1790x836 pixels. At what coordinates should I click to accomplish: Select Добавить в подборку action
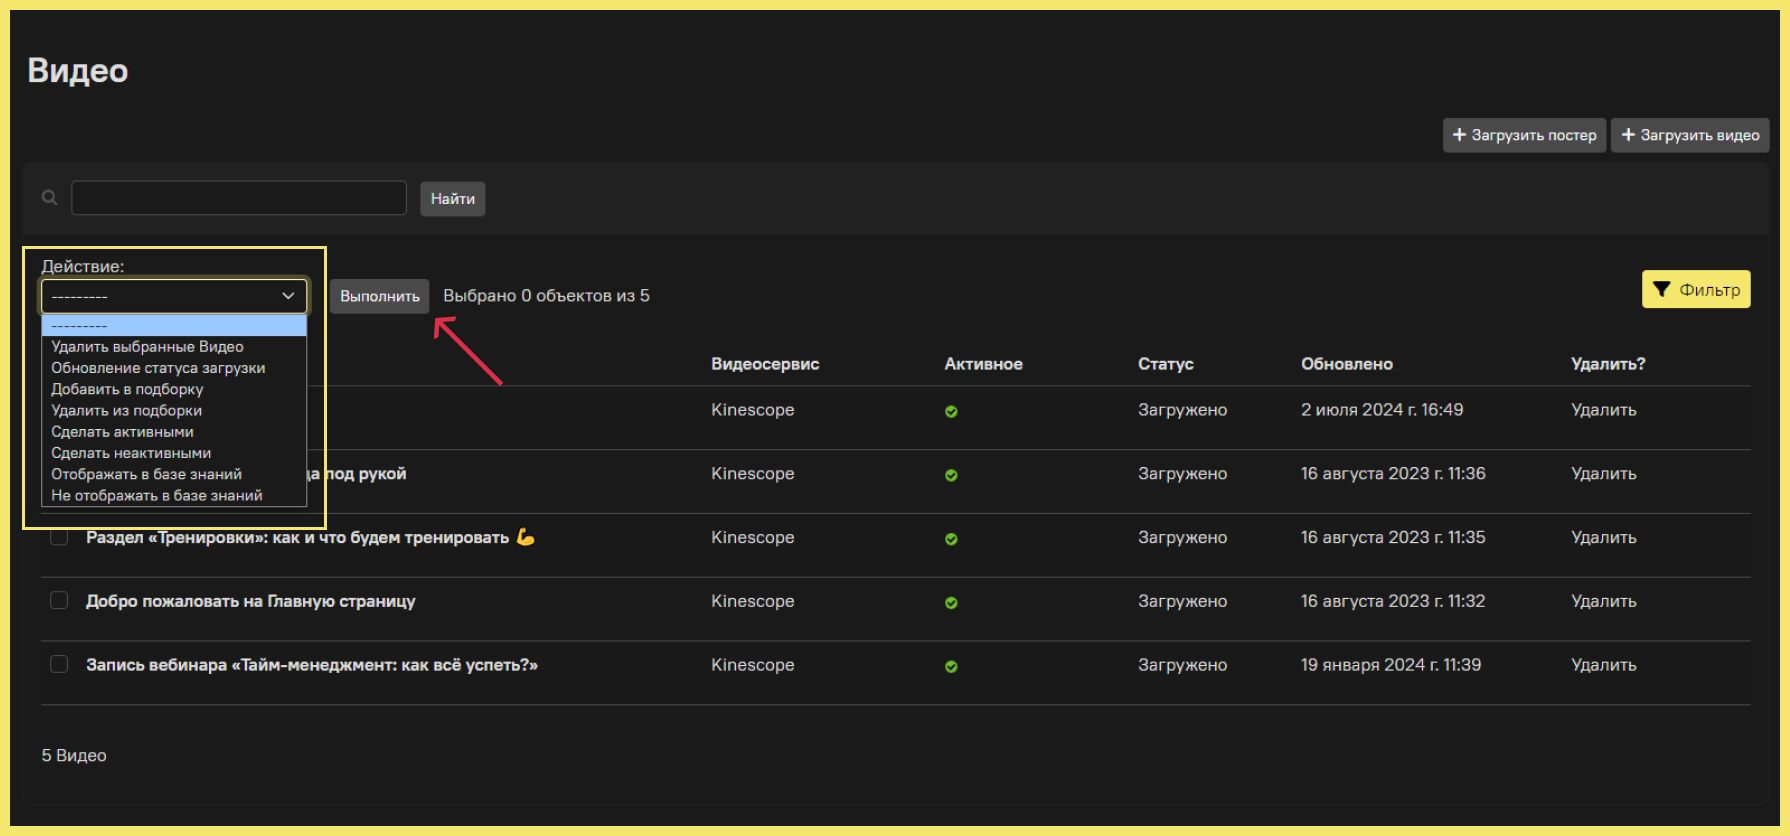click(174, 389)
